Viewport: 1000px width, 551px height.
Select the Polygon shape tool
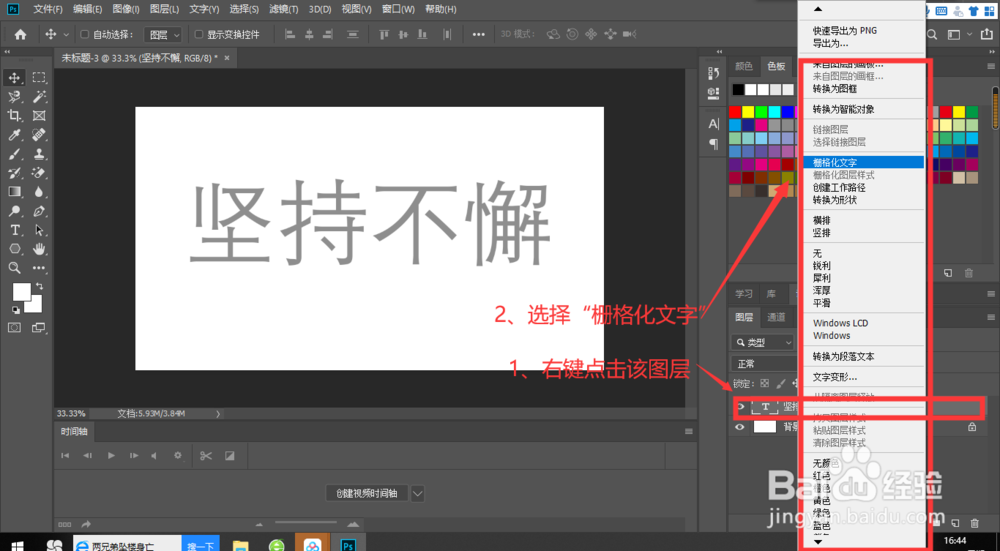tap(14, 249)
